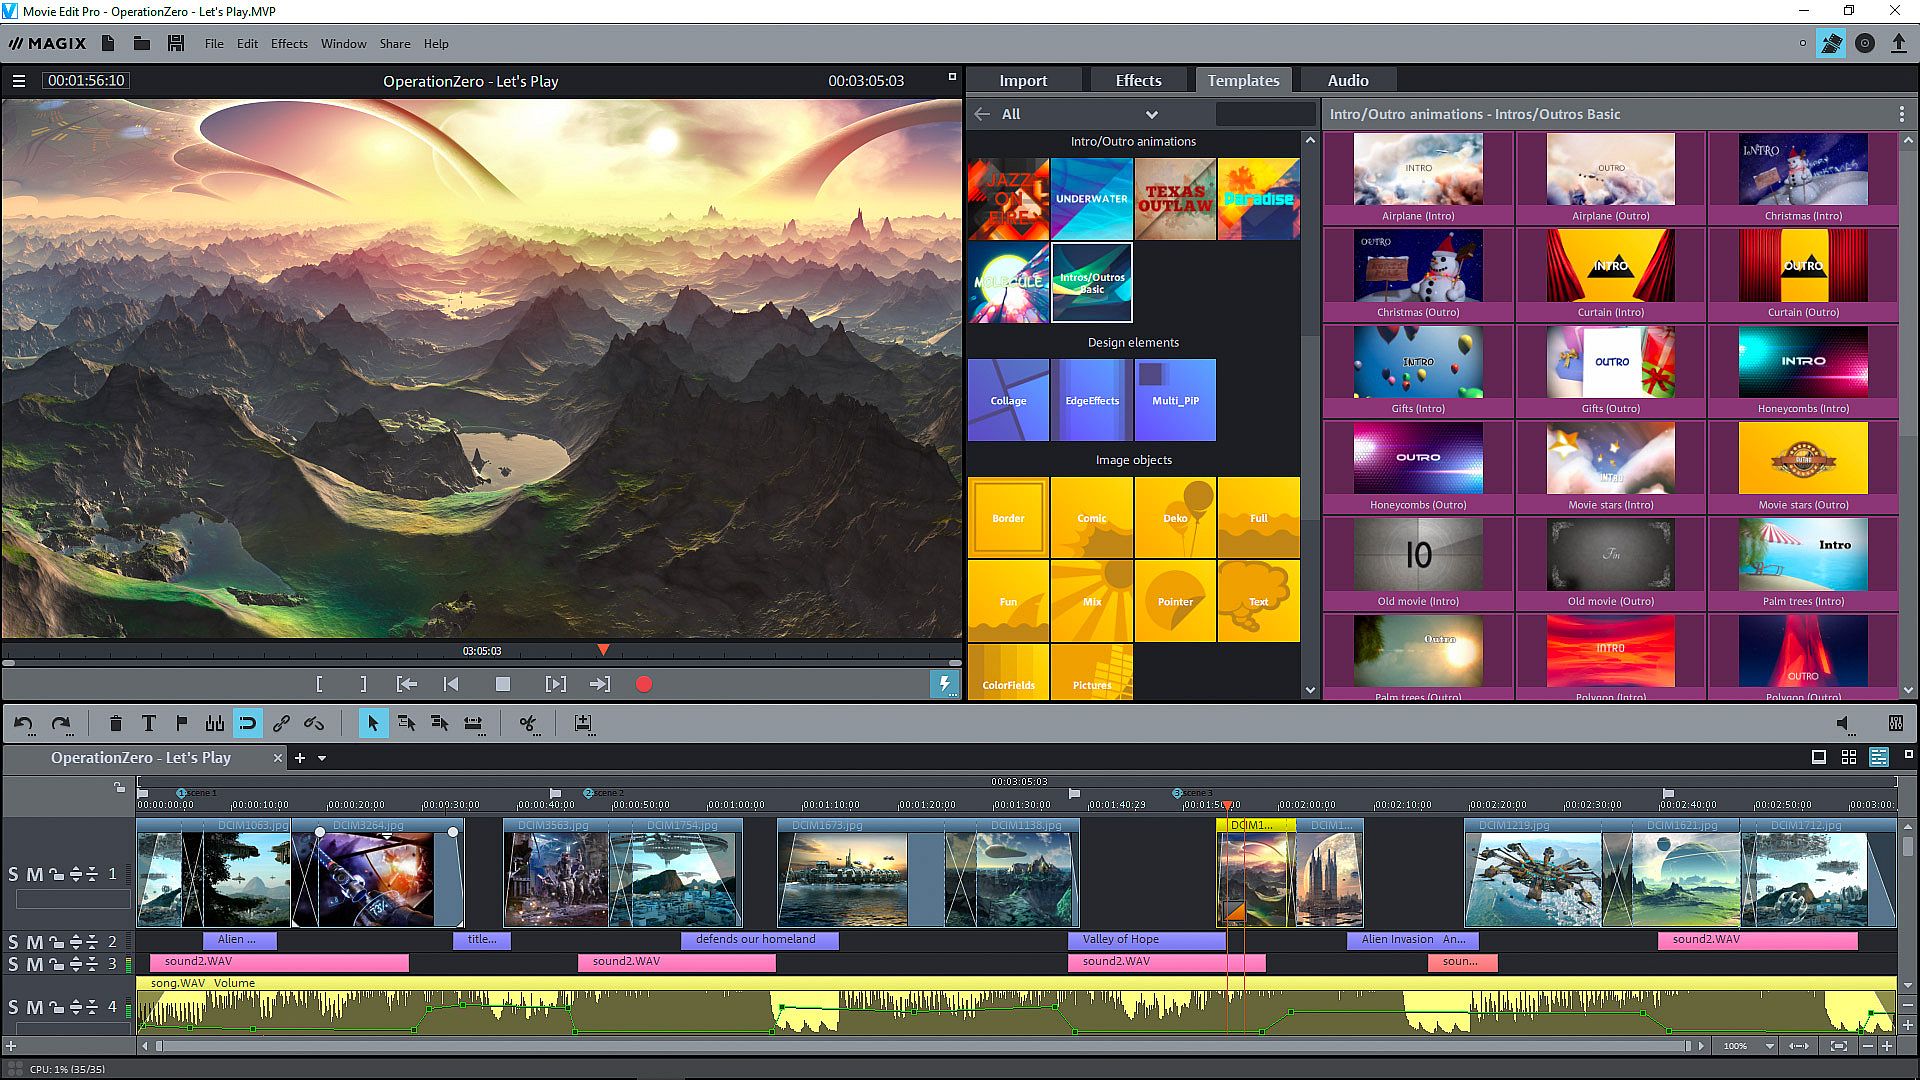The image size is (1920, 1080).
Task: Click the delete trash can icon
Action: tap(115, 723)
